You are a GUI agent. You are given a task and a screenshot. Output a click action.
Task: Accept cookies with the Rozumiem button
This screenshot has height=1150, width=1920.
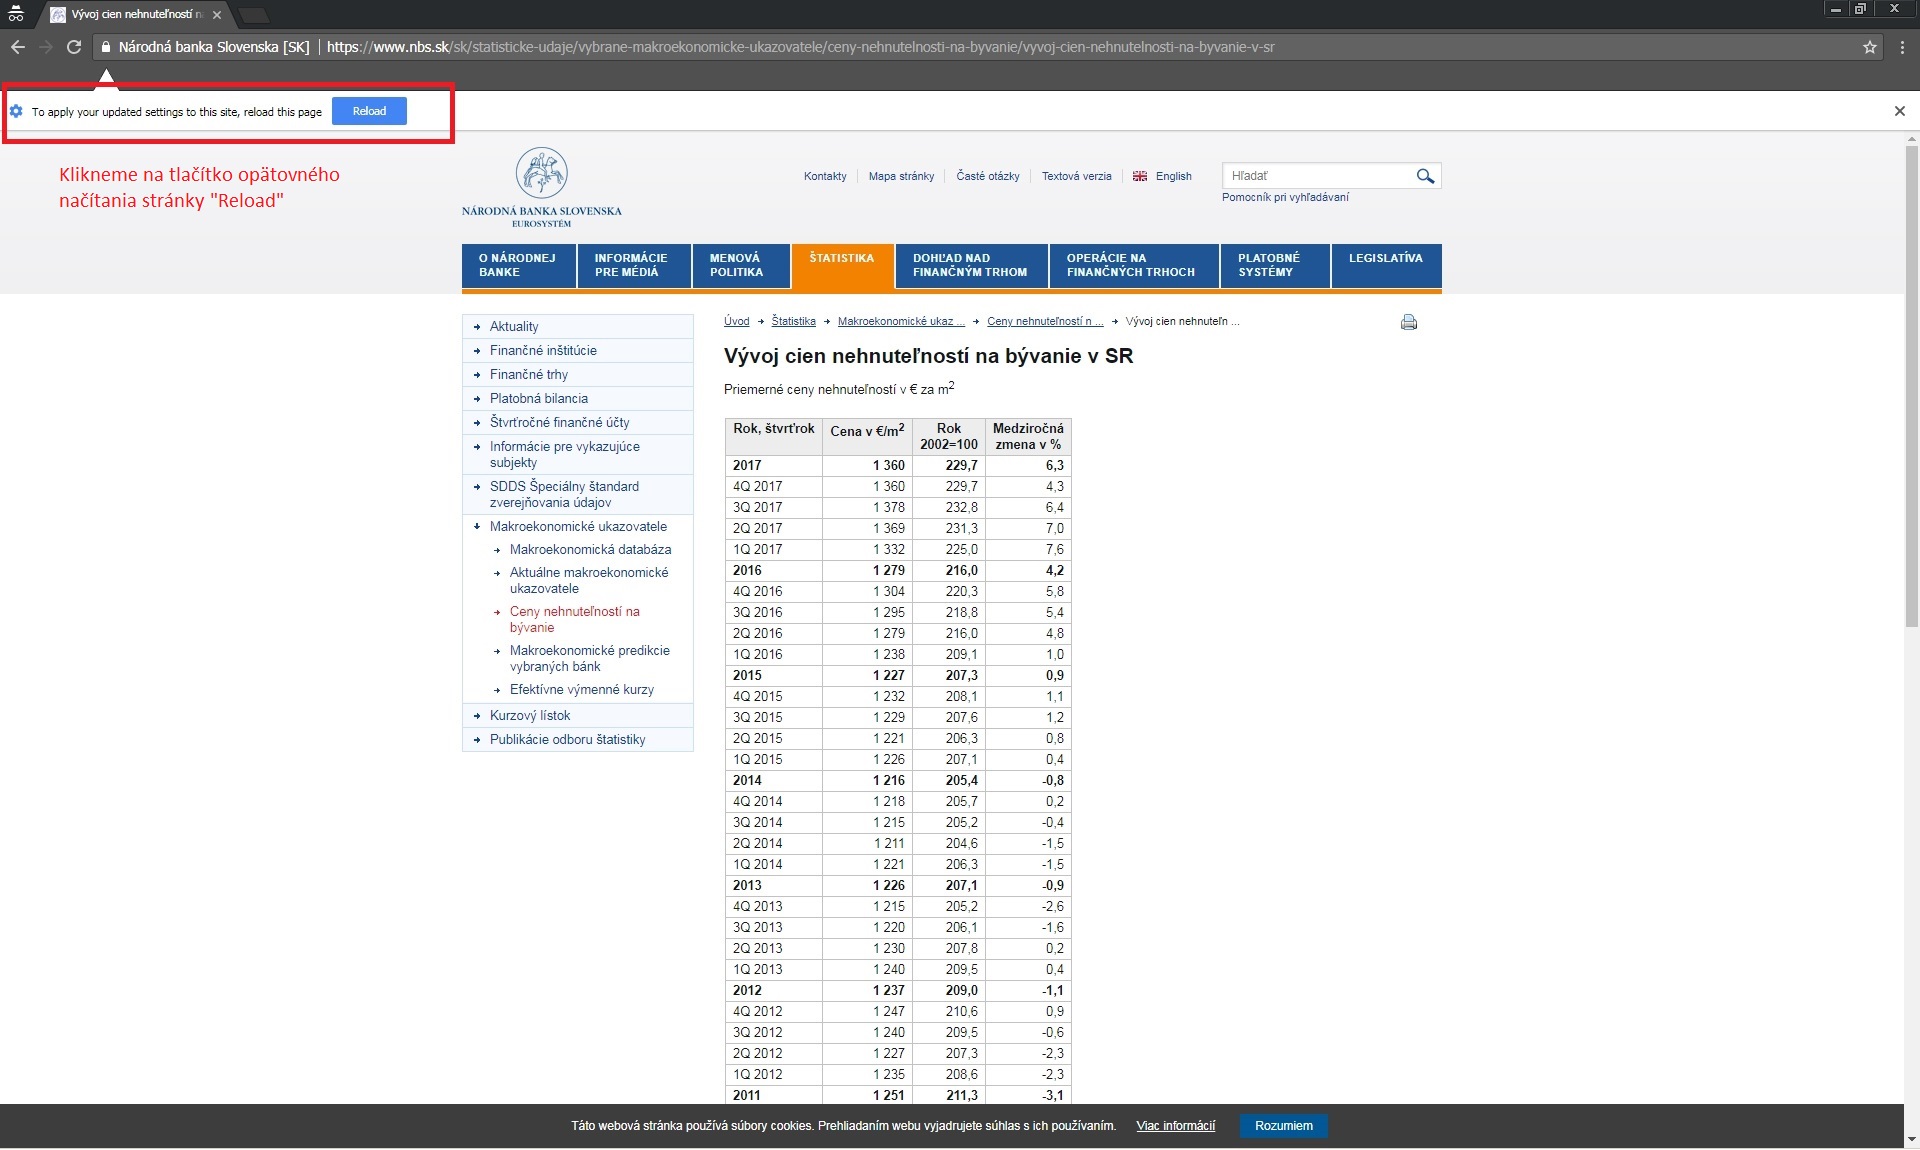(x=1283, y=1126)
